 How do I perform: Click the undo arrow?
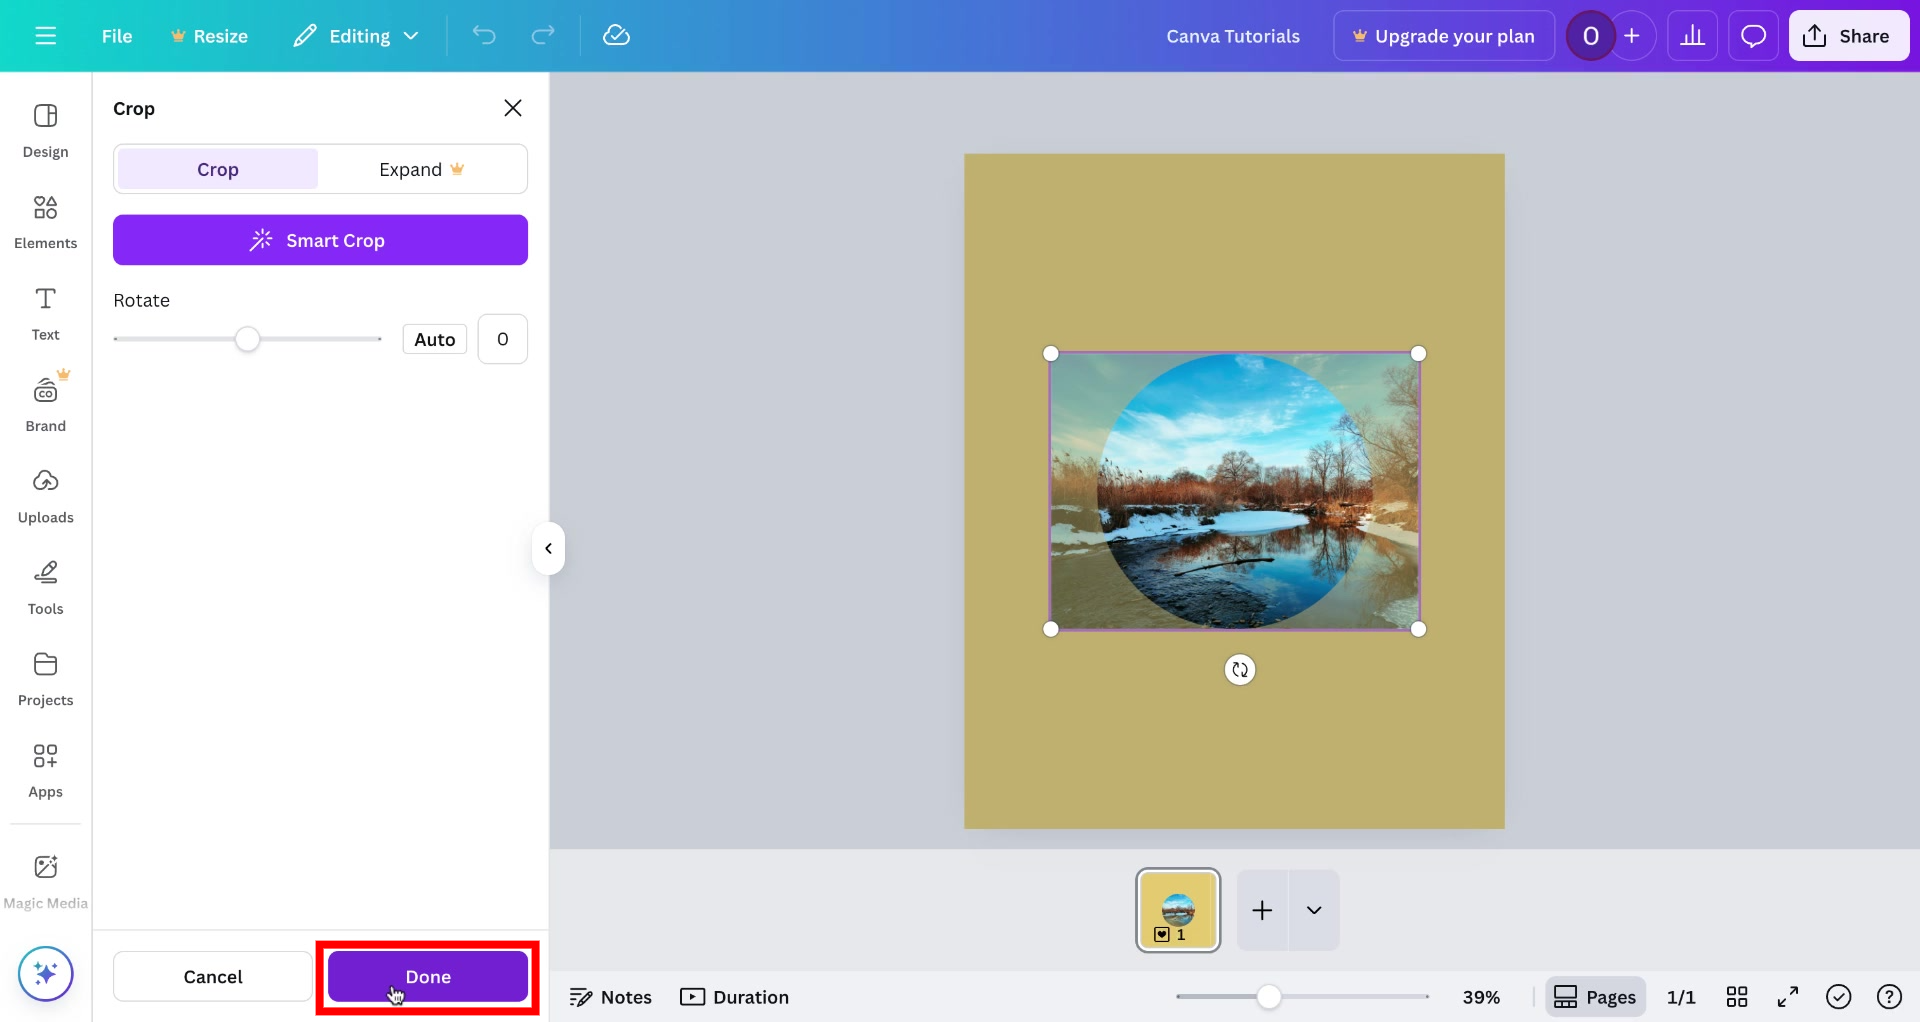tap(484, 35)
